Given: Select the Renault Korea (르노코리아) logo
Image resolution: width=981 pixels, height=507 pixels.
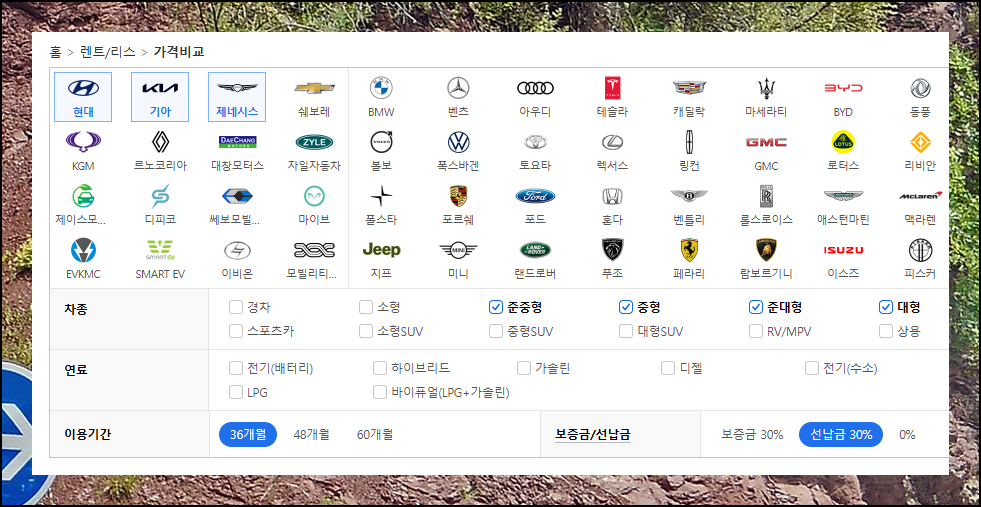Looking at the screenshot, I should click(160, 142).
